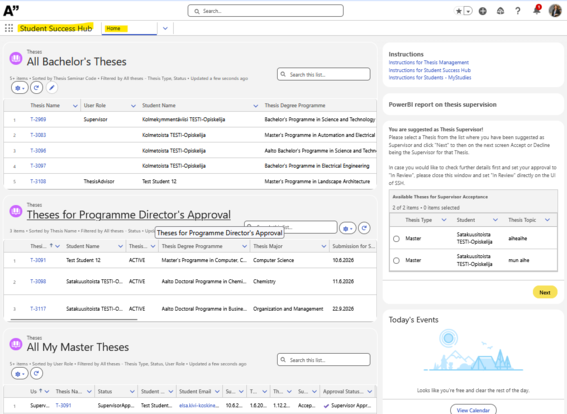
Task: Open the user profile avatar
Action: 555,11
